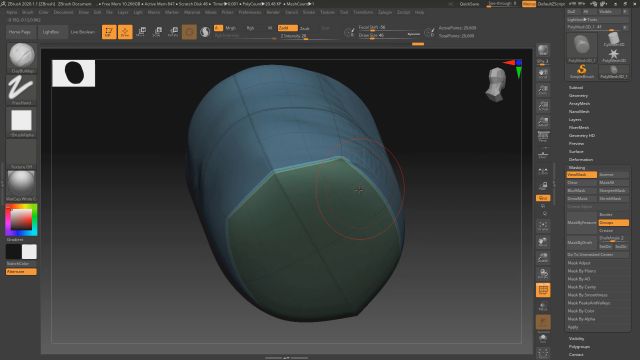
Task: Toggle the Groups option in masking
Action: click(x=613, y=223)
